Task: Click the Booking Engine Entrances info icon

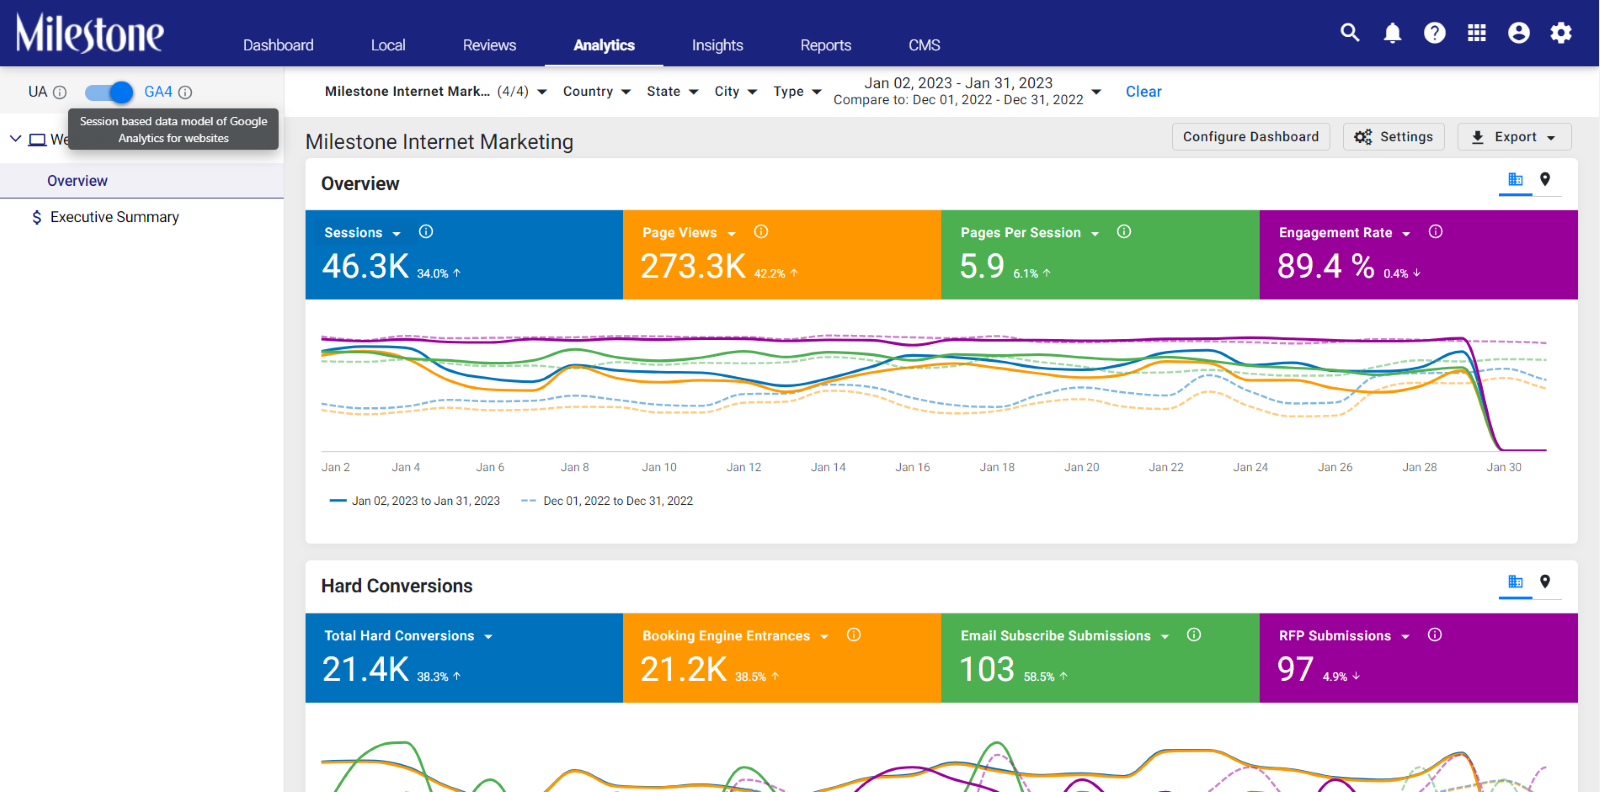Action: (854, 635)
